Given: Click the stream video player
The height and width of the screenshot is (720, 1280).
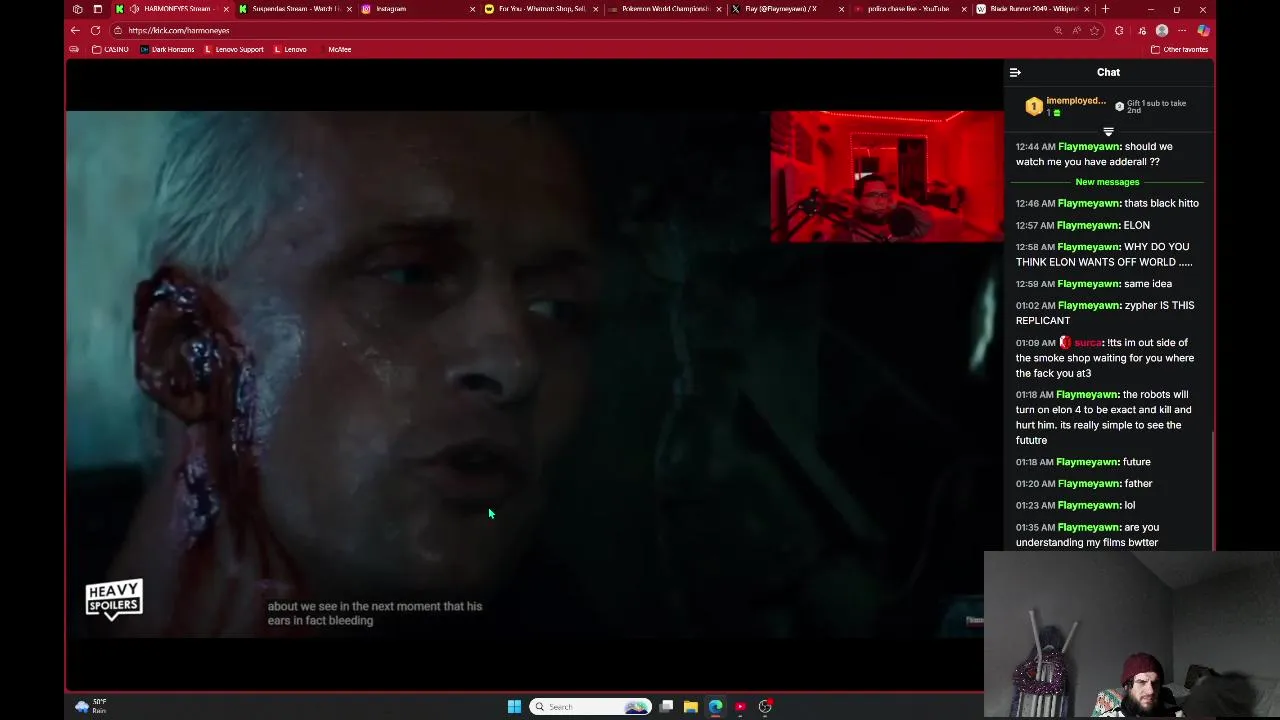Looking at the screenshot, I should coord(534,373).
